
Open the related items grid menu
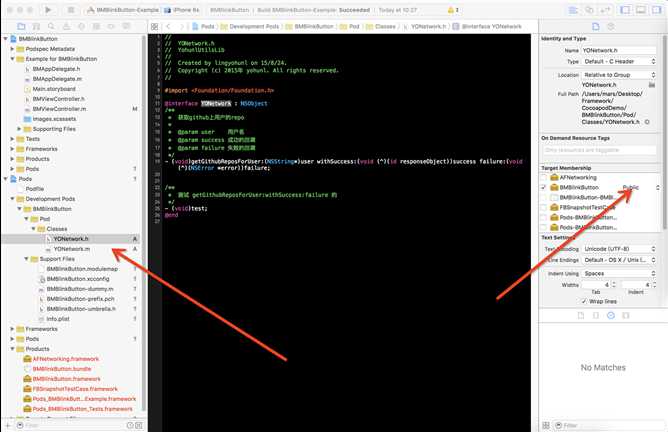click(155, 27)
